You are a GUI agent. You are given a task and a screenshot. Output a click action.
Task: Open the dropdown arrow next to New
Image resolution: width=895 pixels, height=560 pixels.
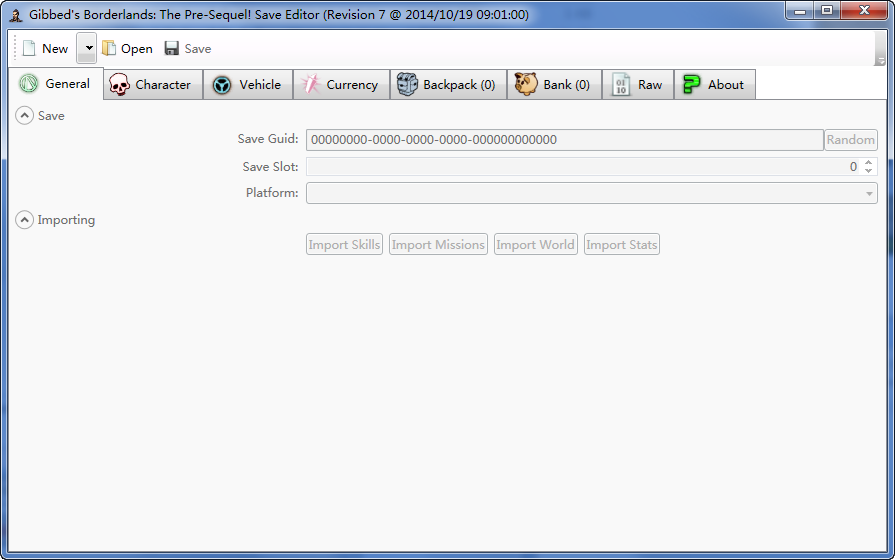click(87, 48)
